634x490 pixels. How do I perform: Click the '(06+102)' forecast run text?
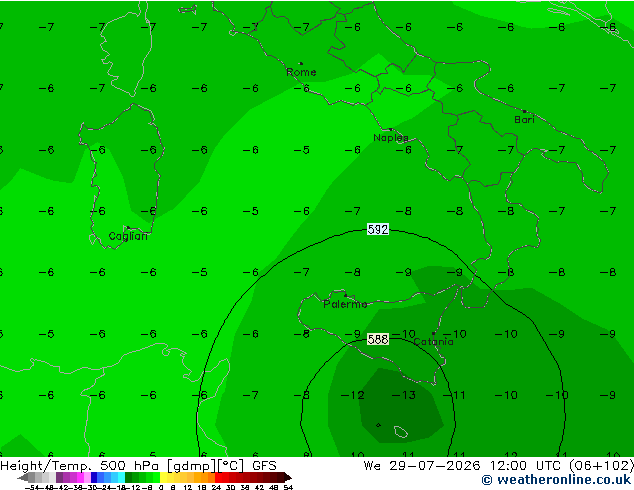602,466
